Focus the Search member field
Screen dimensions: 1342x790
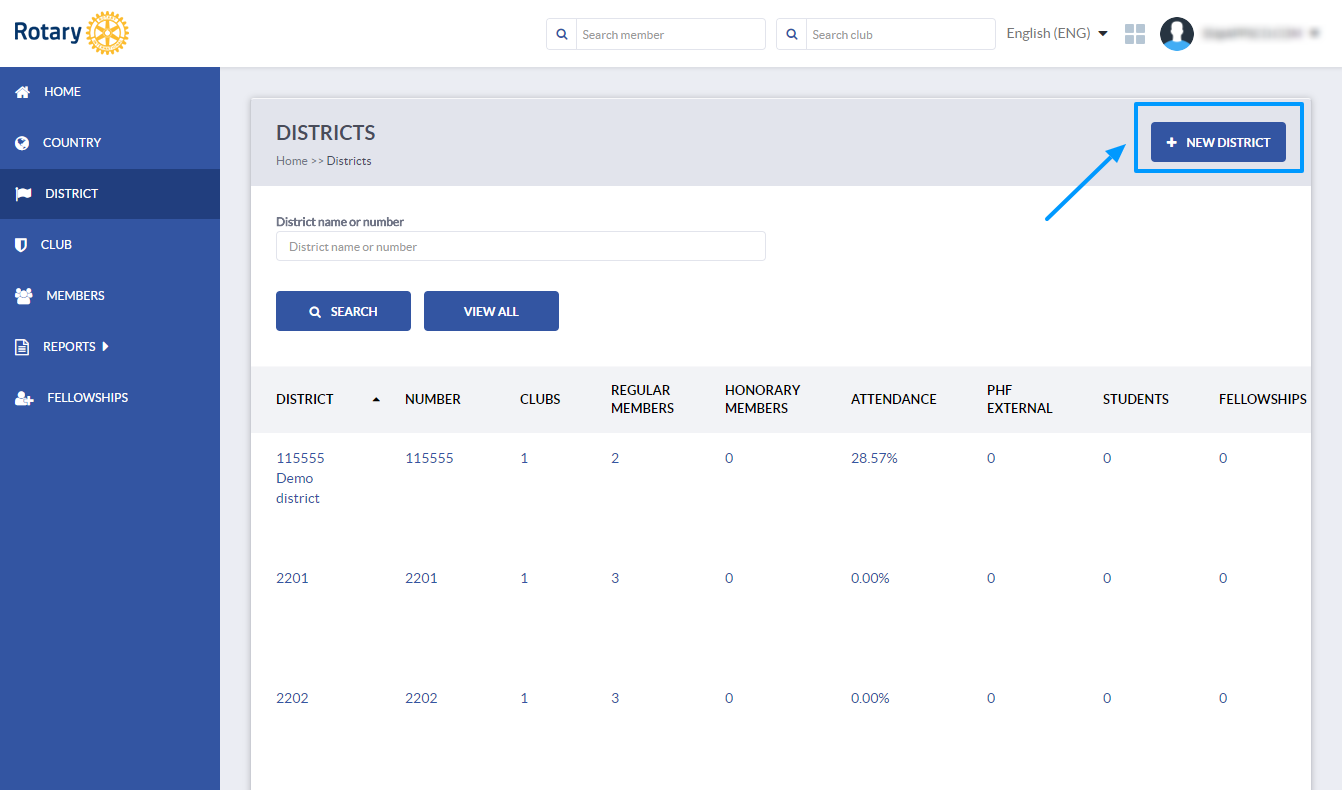[x=670, y=34]
